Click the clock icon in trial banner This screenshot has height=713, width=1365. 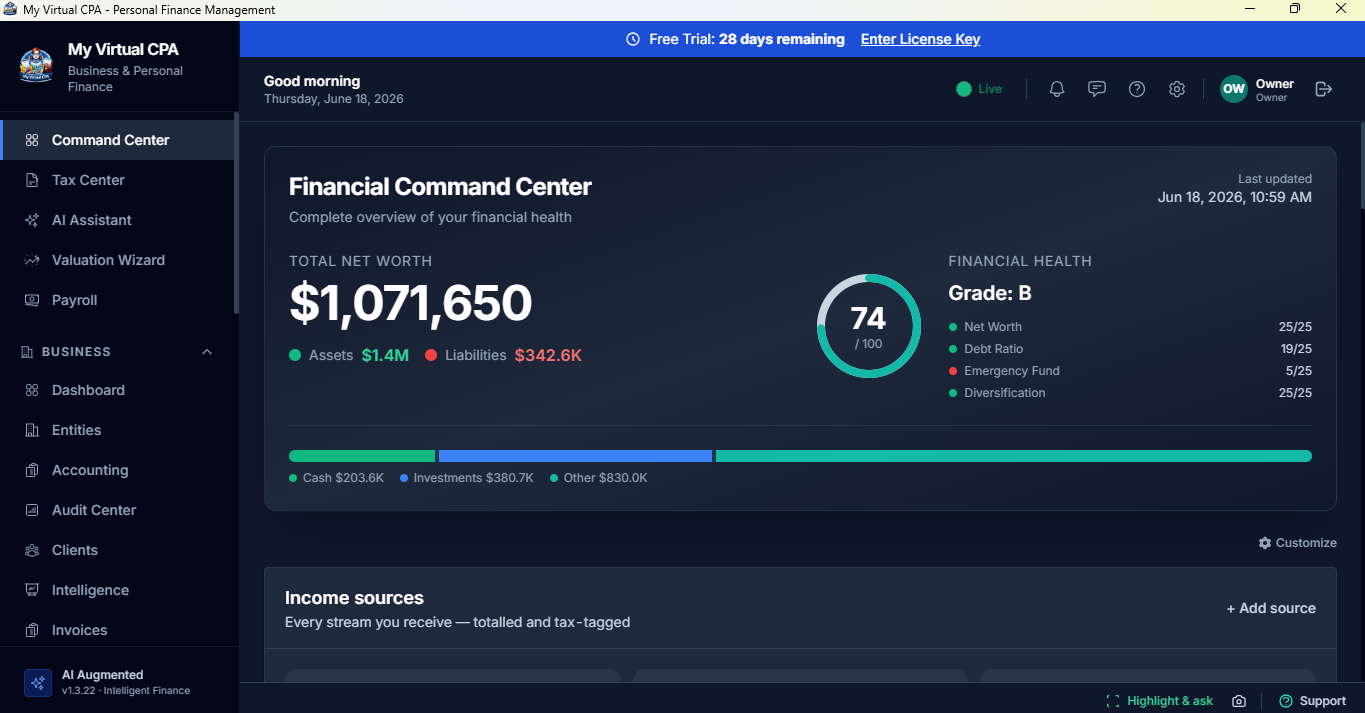633,39
